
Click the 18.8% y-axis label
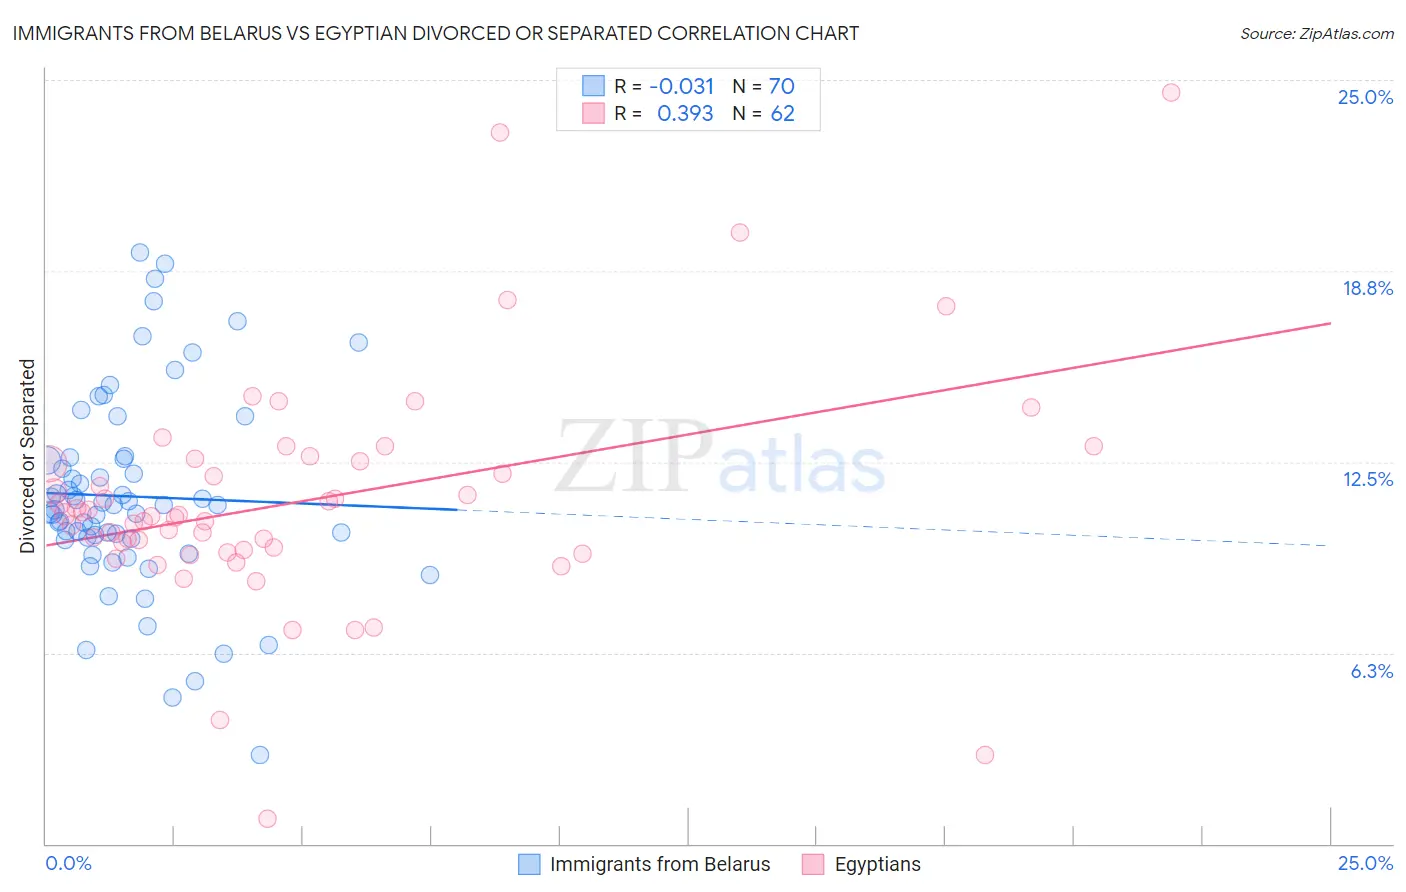(1367, 288)
